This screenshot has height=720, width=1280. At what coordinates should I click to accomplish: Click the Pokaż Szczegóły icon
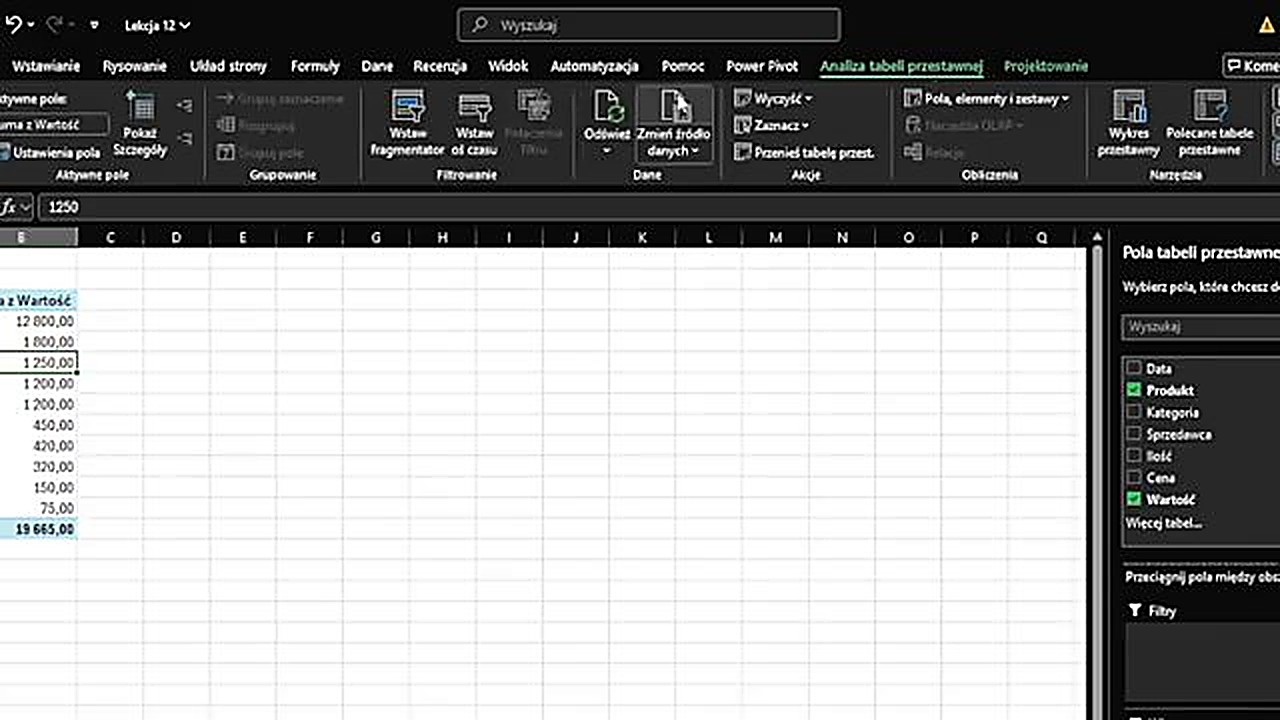pos(140,108)
